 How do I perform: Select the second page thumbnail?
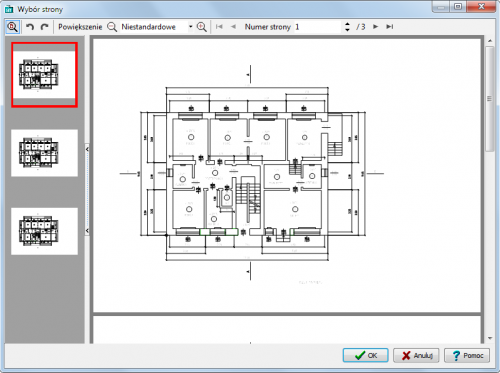pos(44,153)
